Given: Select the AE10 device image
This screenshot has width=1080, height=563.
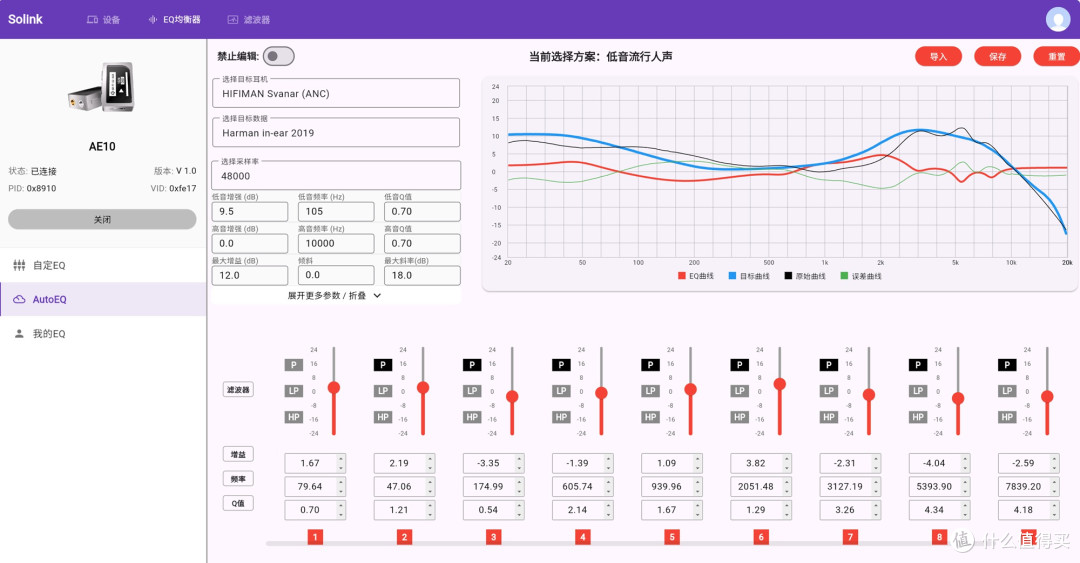Looking at the screenshot, I should pos(103,88).
